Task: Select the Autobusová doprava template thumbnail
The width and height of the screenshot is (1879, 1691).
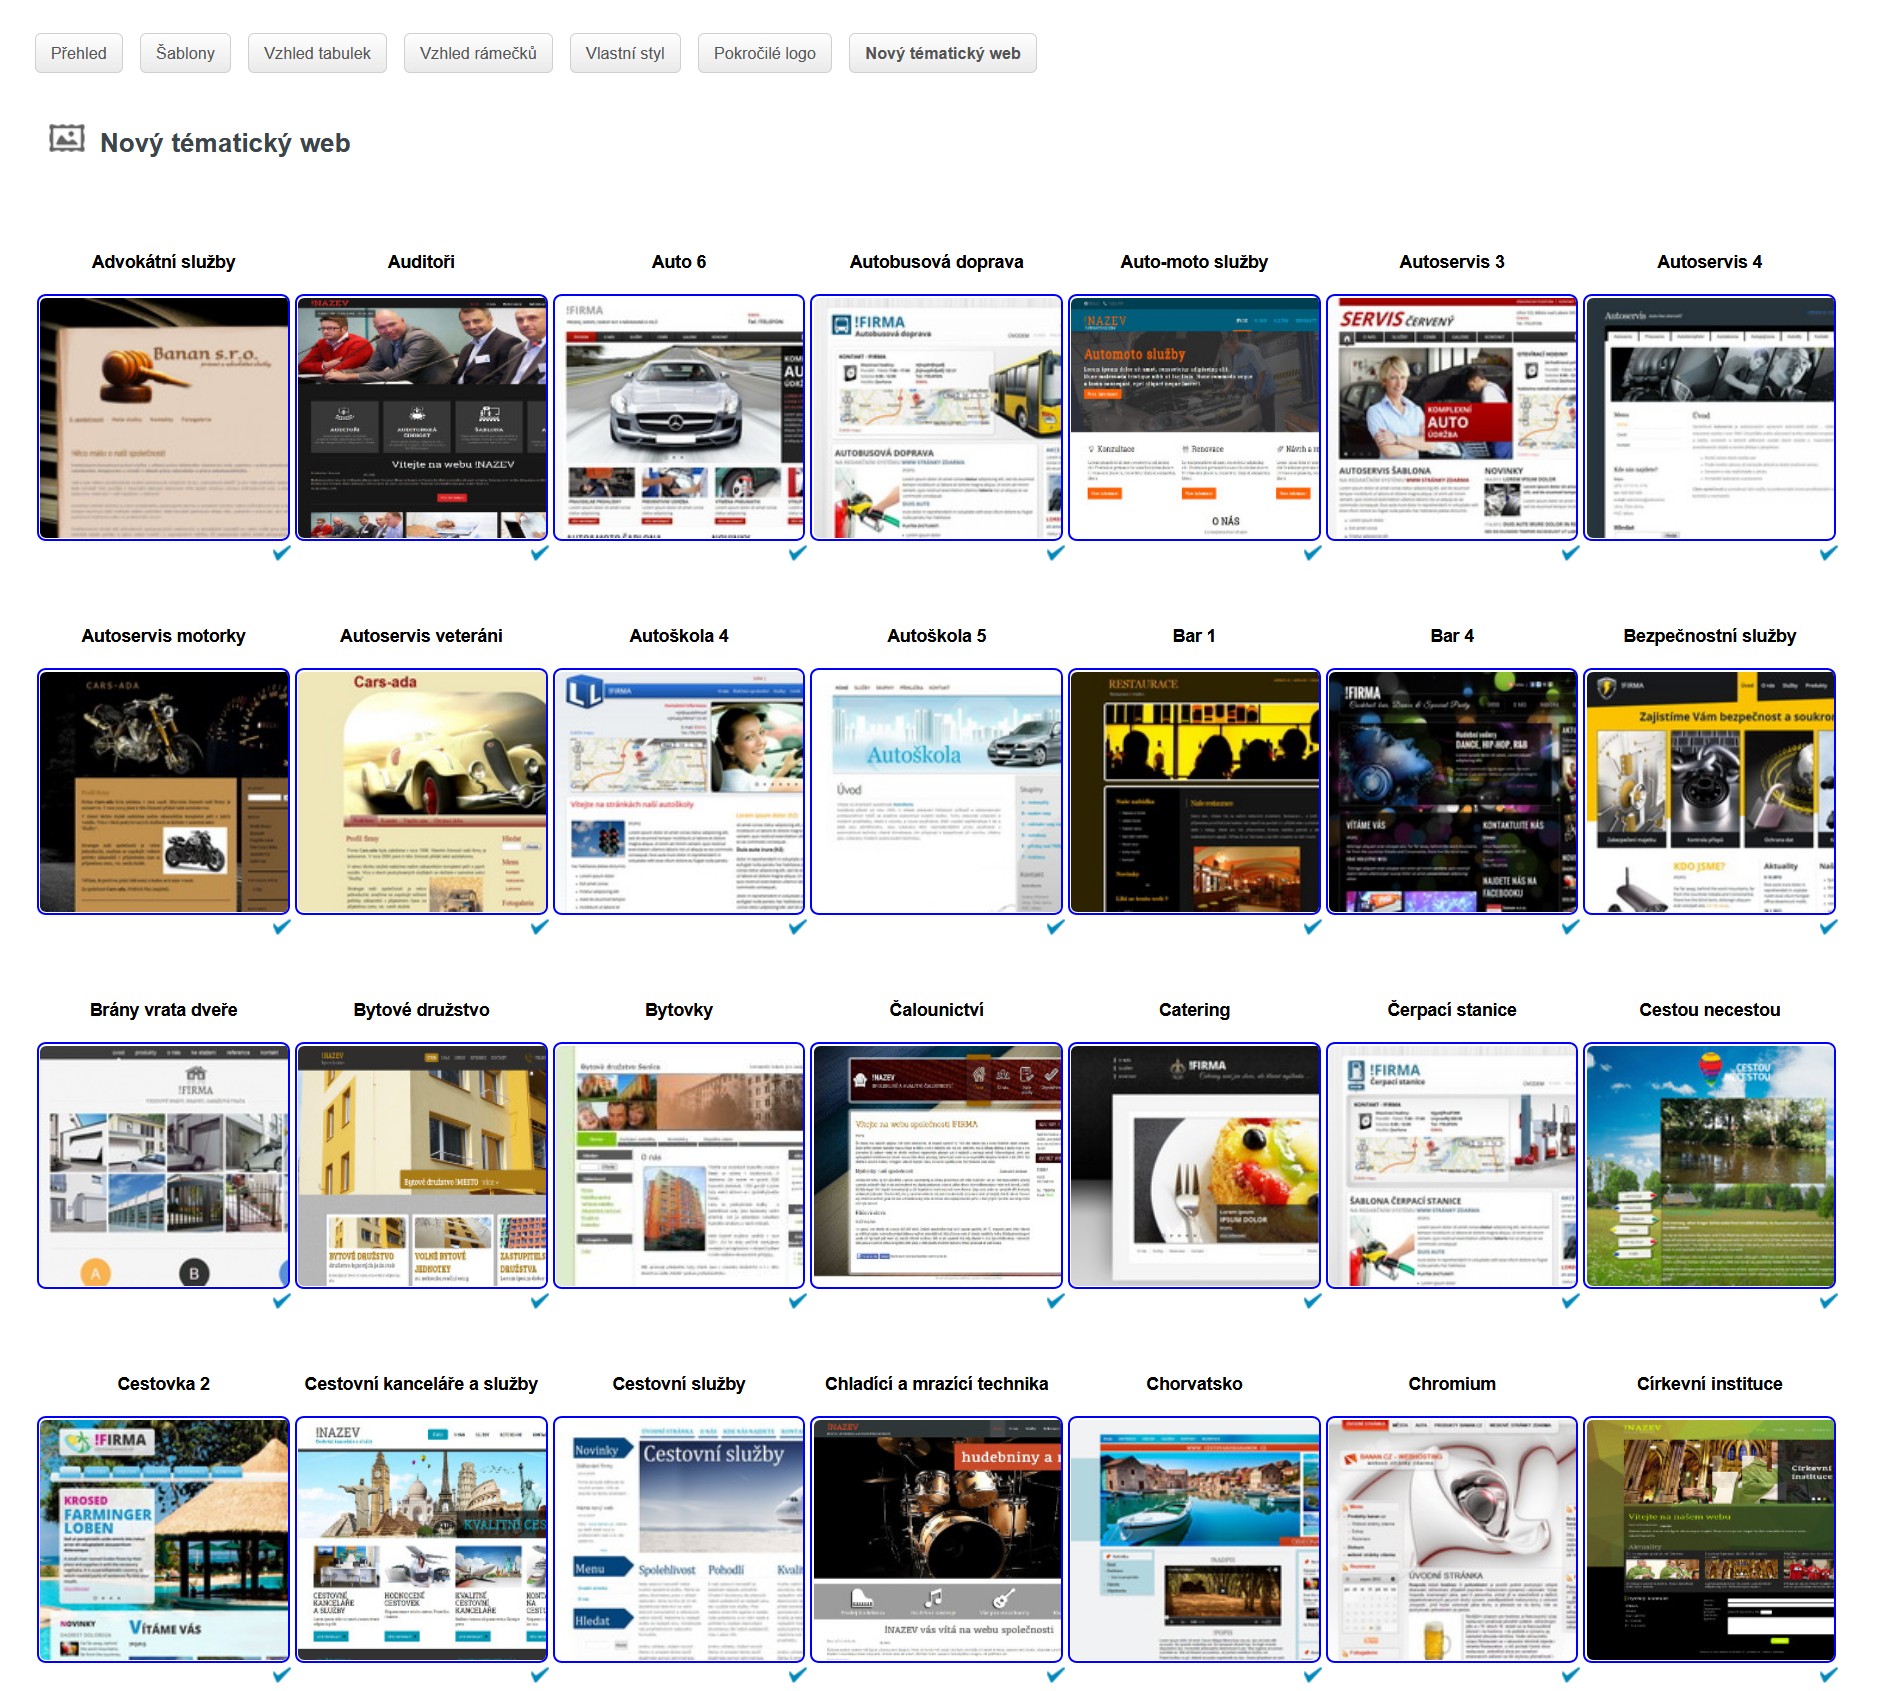Action: coord(936,418)
